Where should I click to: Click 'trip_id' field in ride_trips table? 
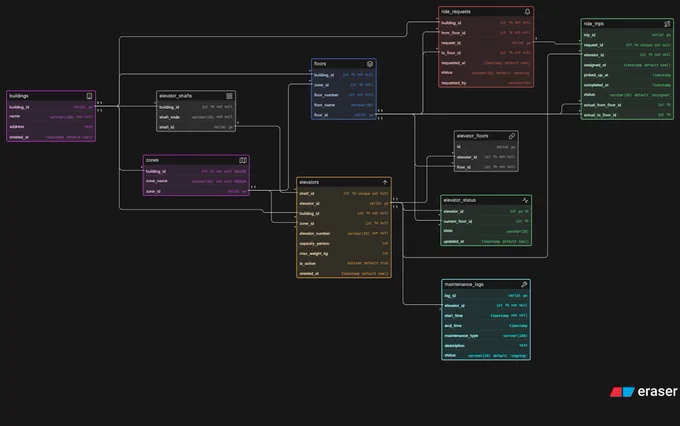pyautogui.click(x=627, y=35)
